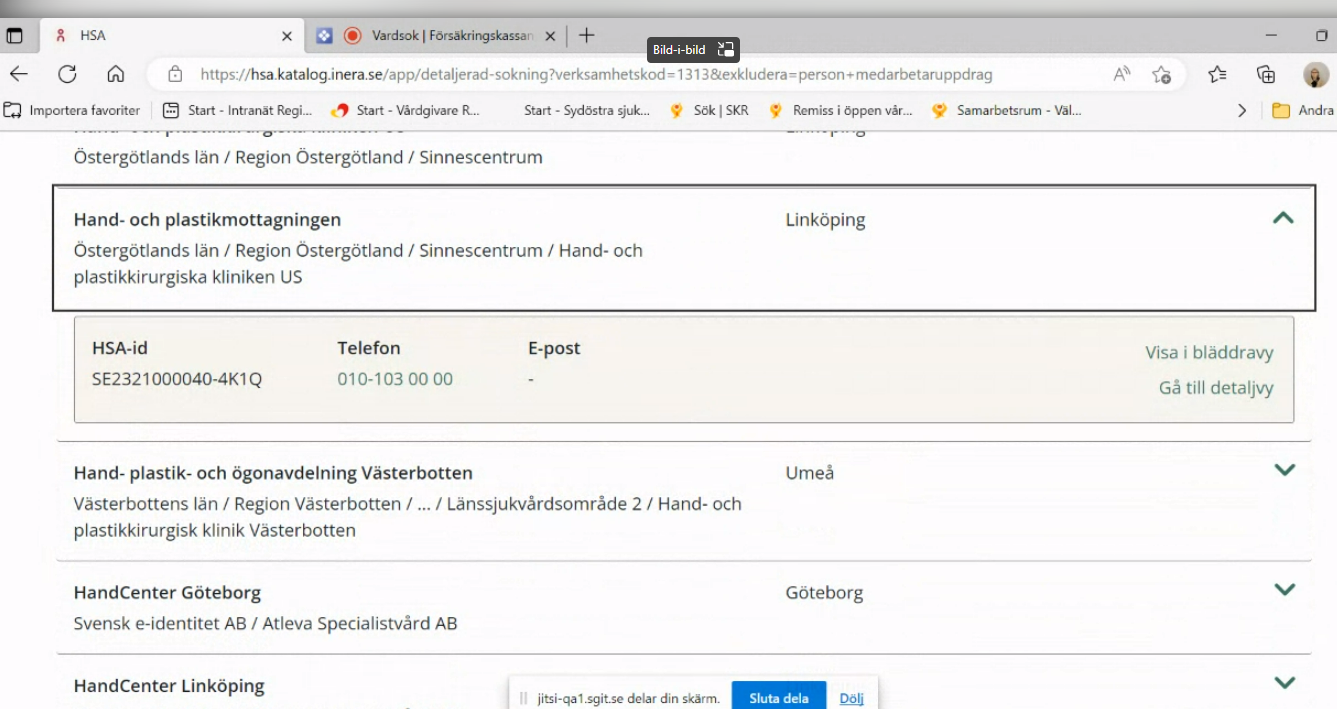The height and width of the screenshot is (709, 1337).
Task: Reload the page with refresh icon
Action: point(67,74)
